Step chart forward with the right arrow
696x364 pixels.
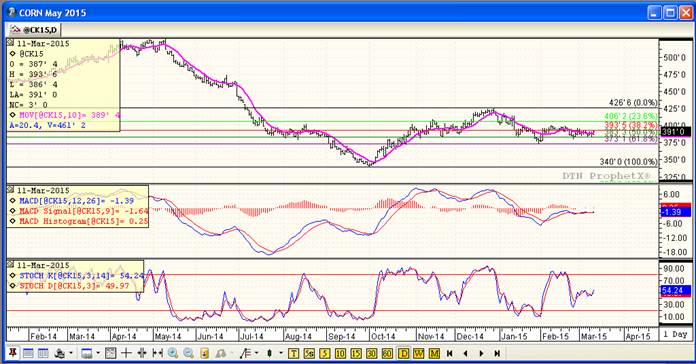click(482, 353)
